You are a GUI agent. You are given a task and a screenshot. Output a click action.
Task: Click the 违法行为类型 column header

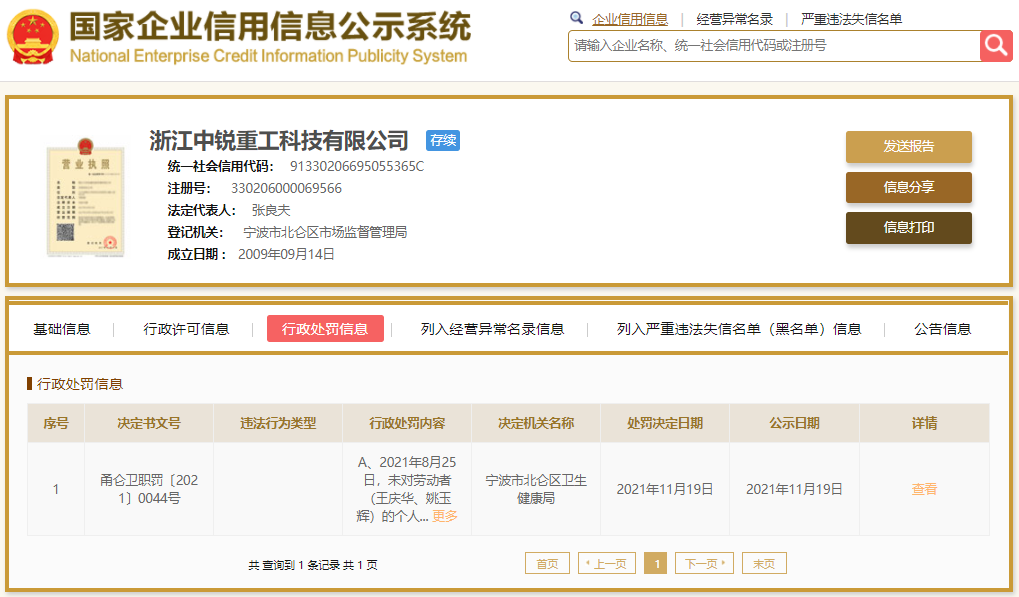278,424
